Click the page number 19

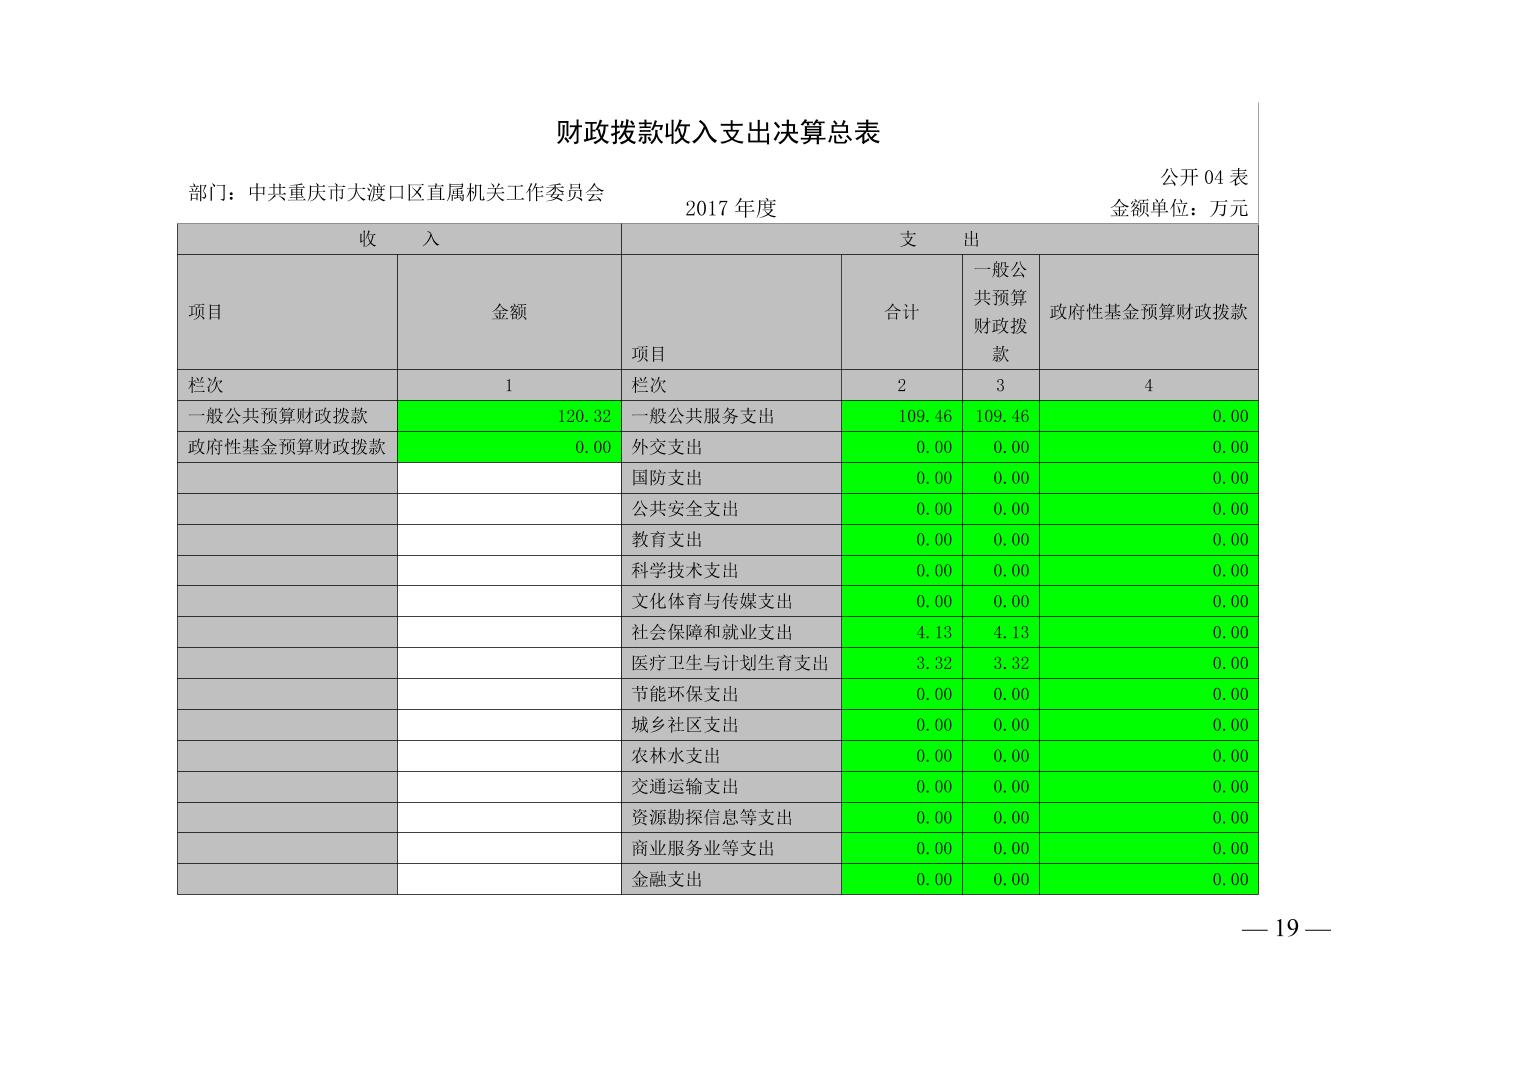point(1286,929)
